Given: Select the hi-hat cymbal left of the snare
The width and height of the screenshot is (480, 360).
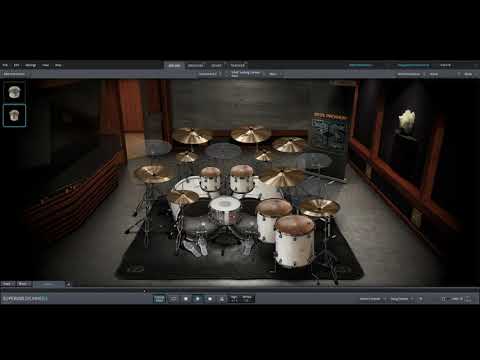Looking at the screenshot, I should pyautogui.click(x=183, y=197).
